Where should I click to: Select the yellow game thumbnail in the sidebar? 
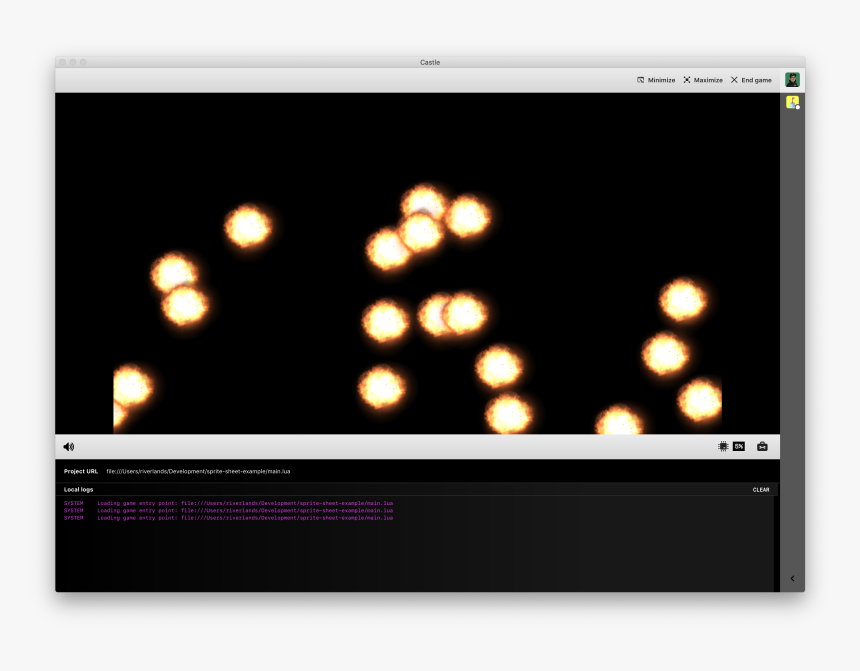(x=792, y=102)
